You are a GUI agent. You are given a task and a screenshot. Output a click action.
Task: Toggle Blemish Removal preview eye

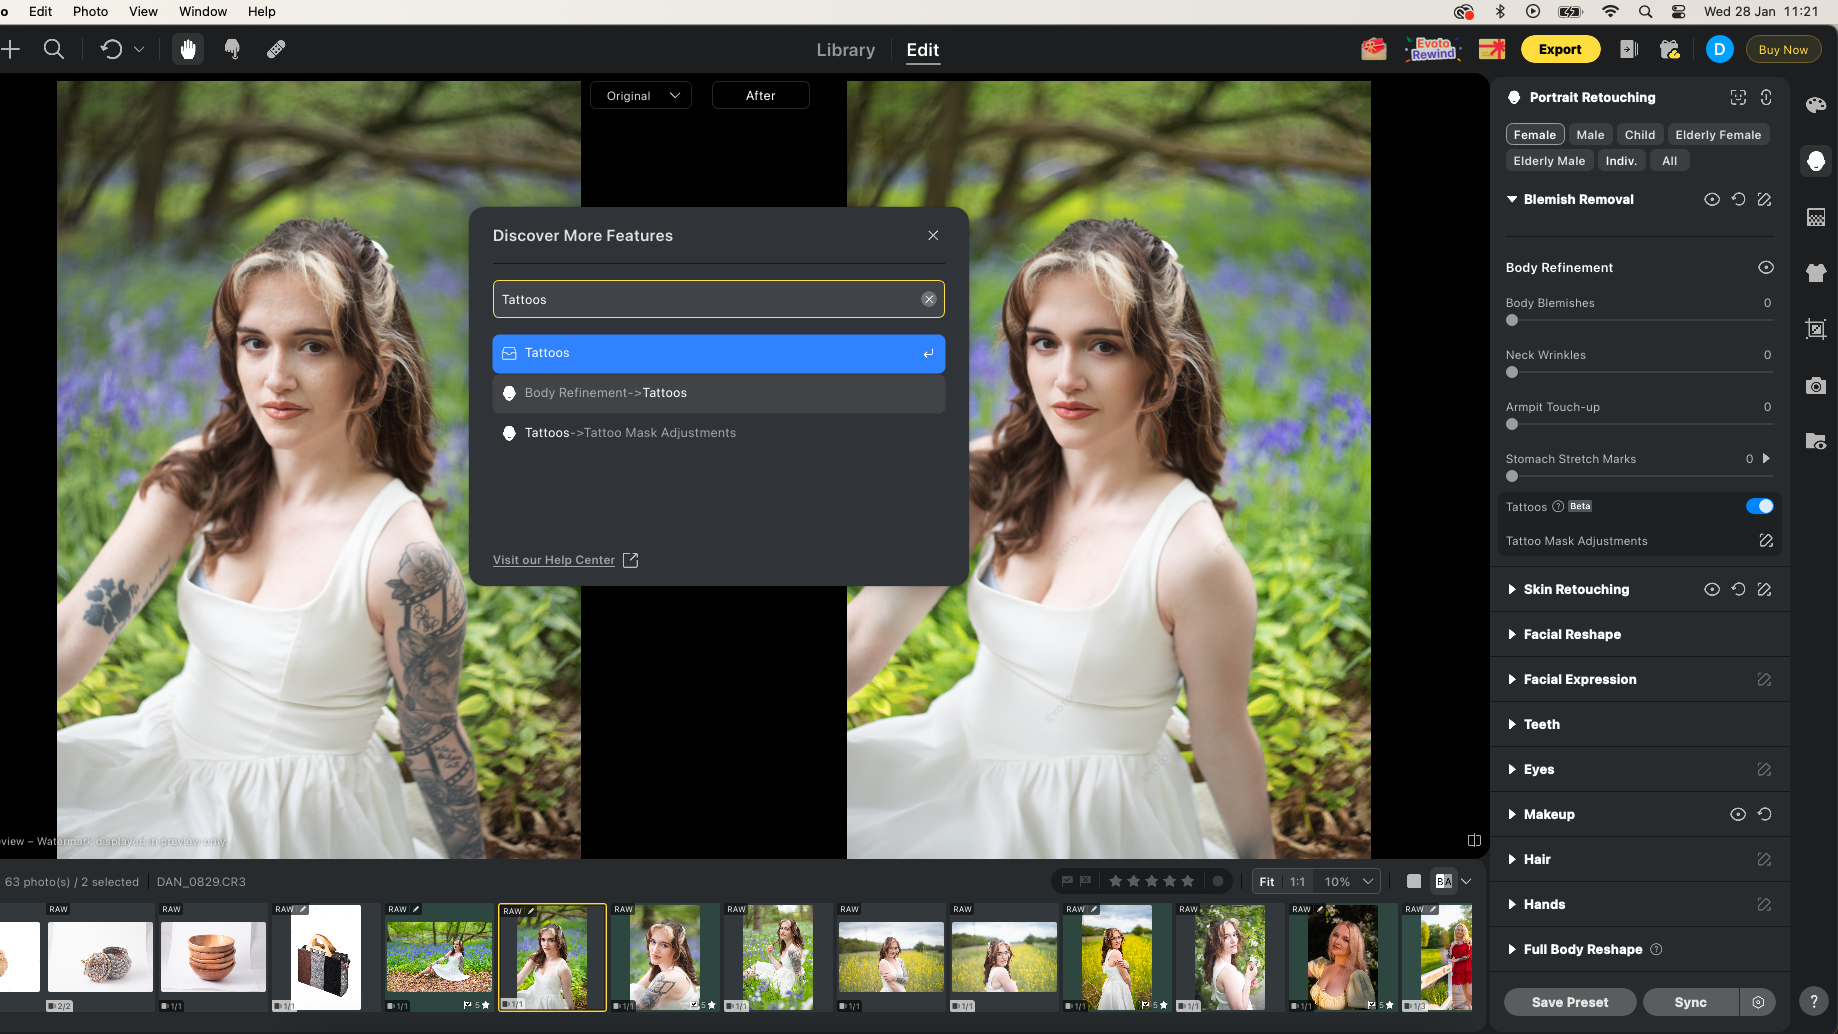(x=1711, y=199)
